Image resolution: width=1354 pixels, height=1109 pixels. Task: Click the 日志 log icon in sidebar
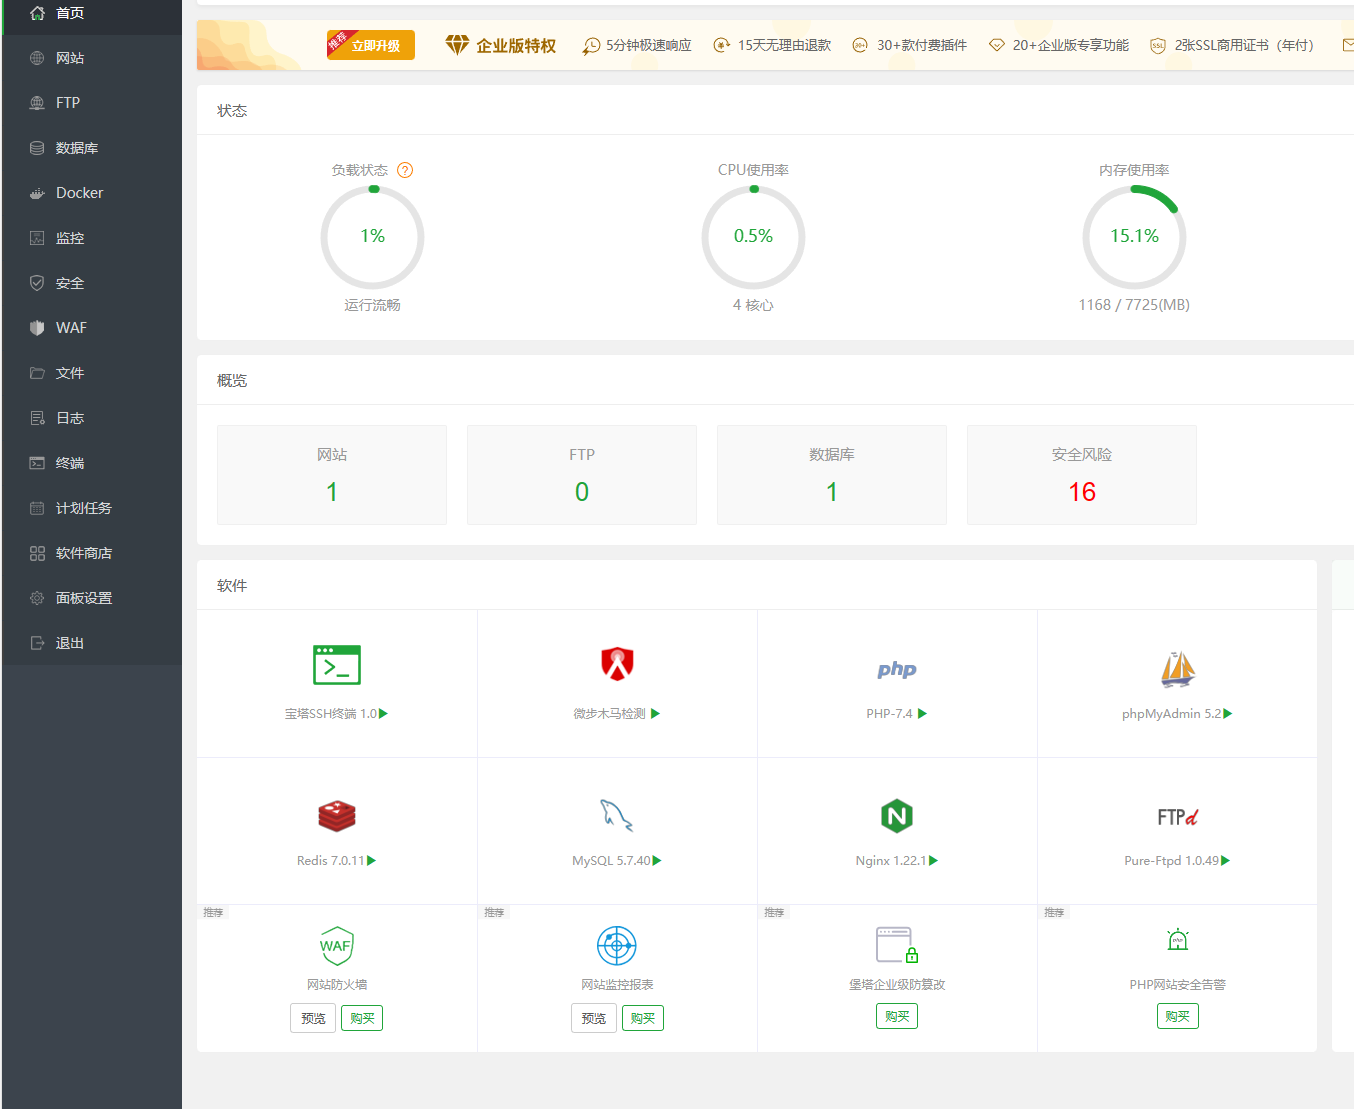pyautogui.click(x=37, y=418)
